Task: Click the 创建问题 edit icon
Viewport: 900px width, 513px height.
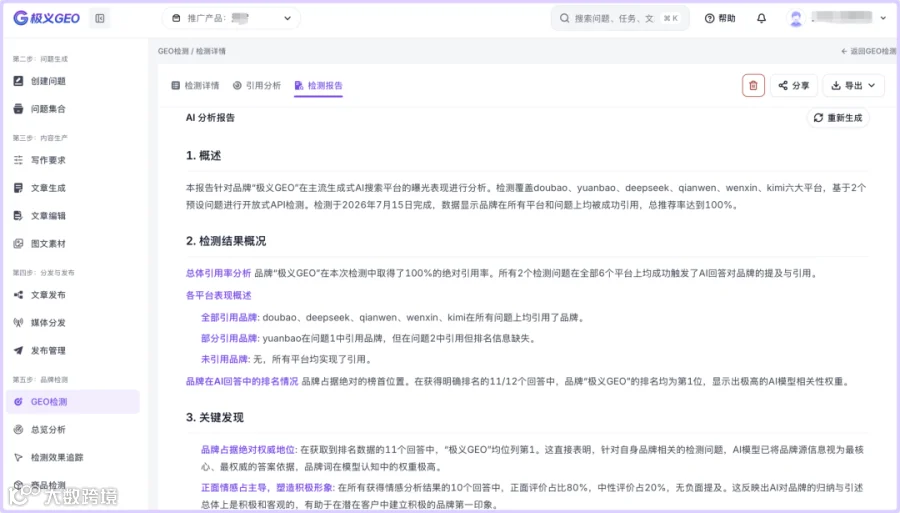Action: pos(18,81)
